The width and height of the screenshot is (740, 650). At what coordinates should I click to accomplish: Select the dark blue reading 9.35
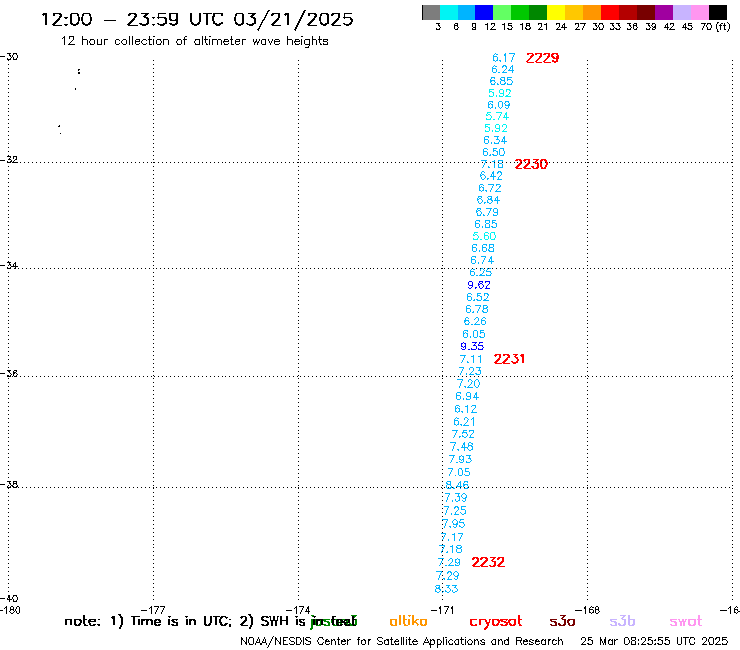(x=472, y=346)
